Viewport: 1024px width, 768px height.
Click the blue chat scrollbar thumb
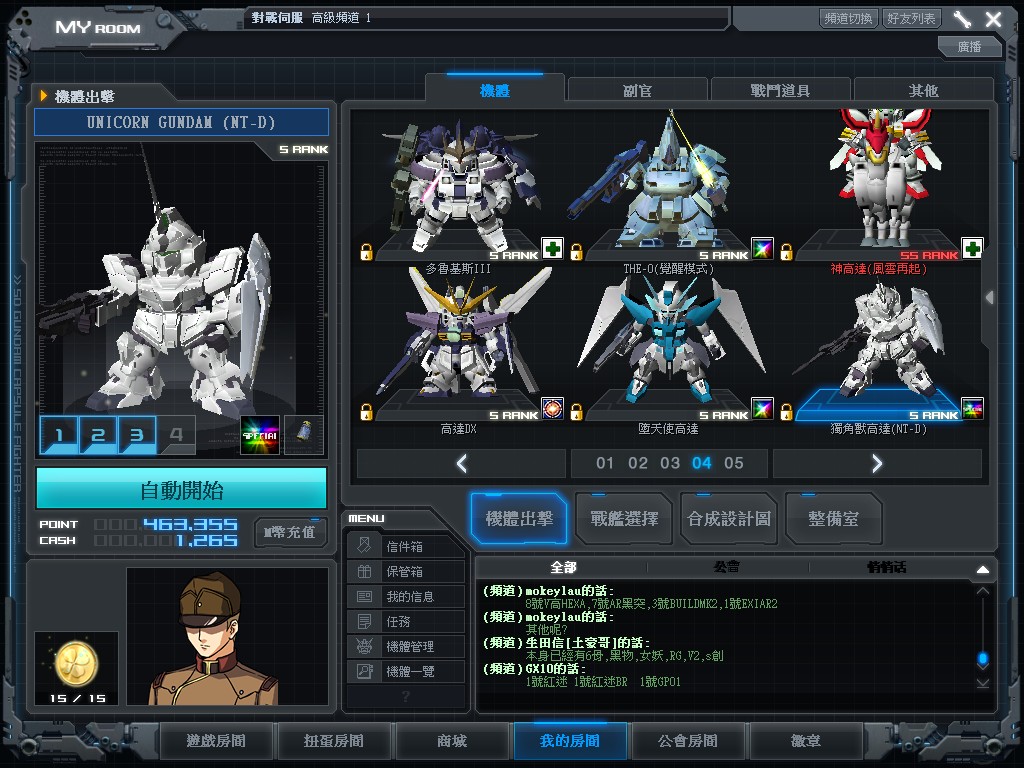[982, 659]
